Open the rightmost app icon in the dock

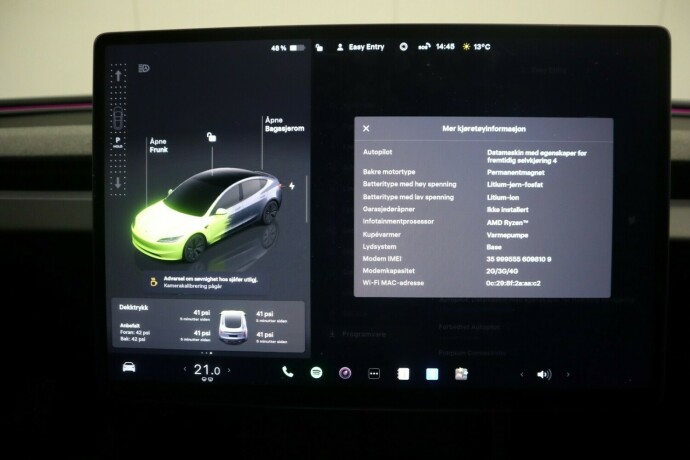461,374
